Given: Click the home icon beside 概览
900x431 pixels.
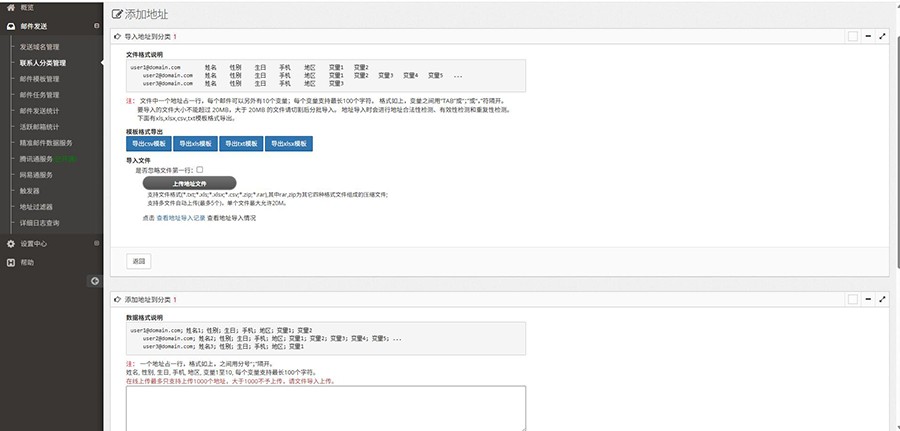Looking at the screenshot, I should [10, 7].
